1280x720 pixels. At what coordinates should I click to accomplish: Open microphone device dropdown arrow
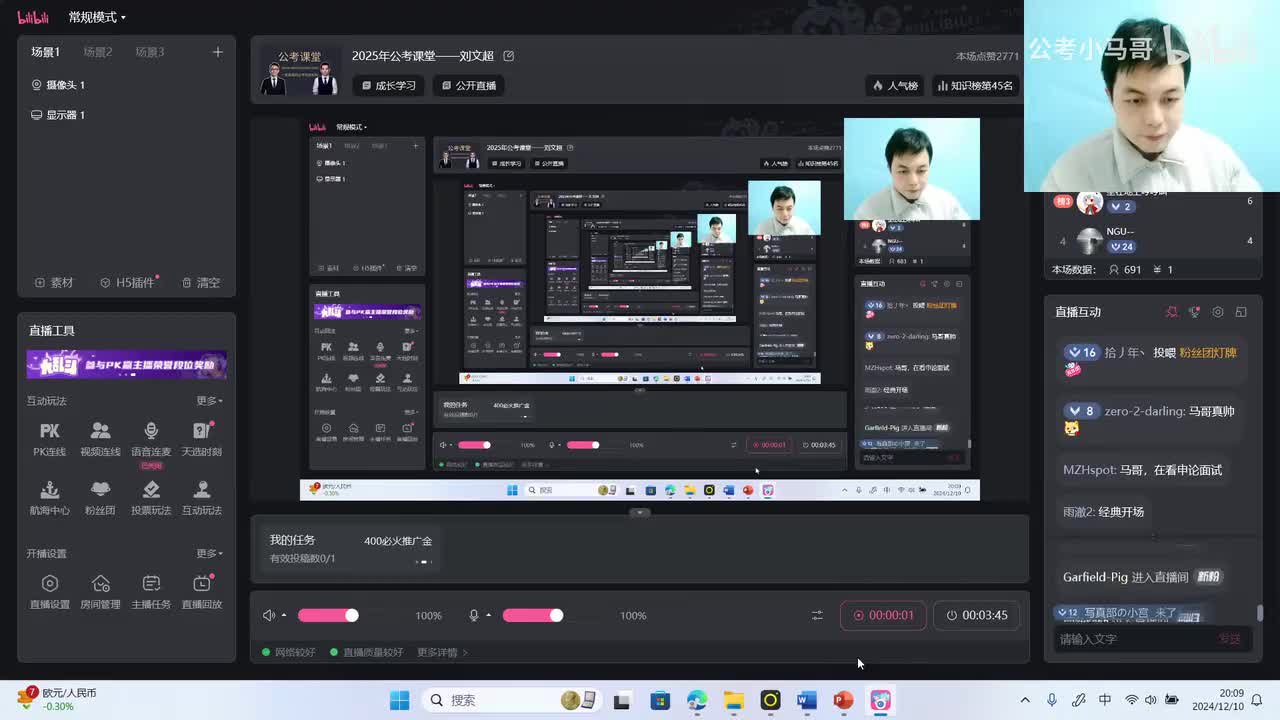click(x=488, y=616)
